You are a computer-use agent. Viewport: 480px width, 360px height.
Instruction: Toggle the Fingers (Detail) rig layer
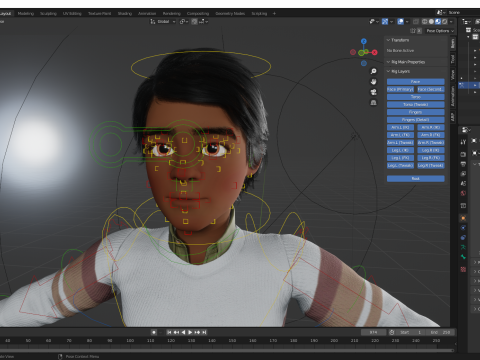[x=415, y=120]
